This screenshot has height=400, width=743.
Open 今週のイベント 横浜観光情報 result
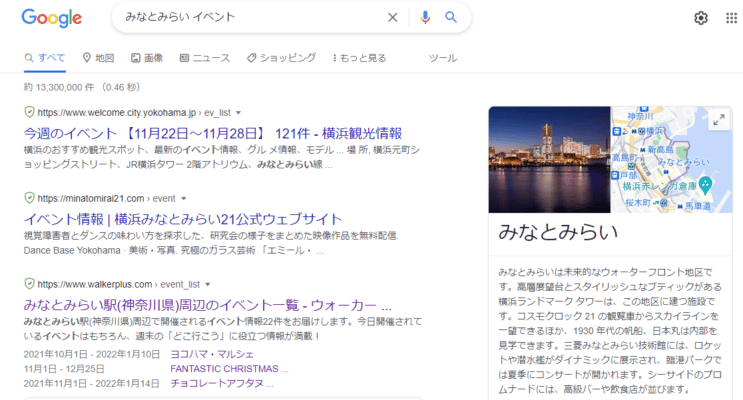pyautogui.click(x=213, y=133)
